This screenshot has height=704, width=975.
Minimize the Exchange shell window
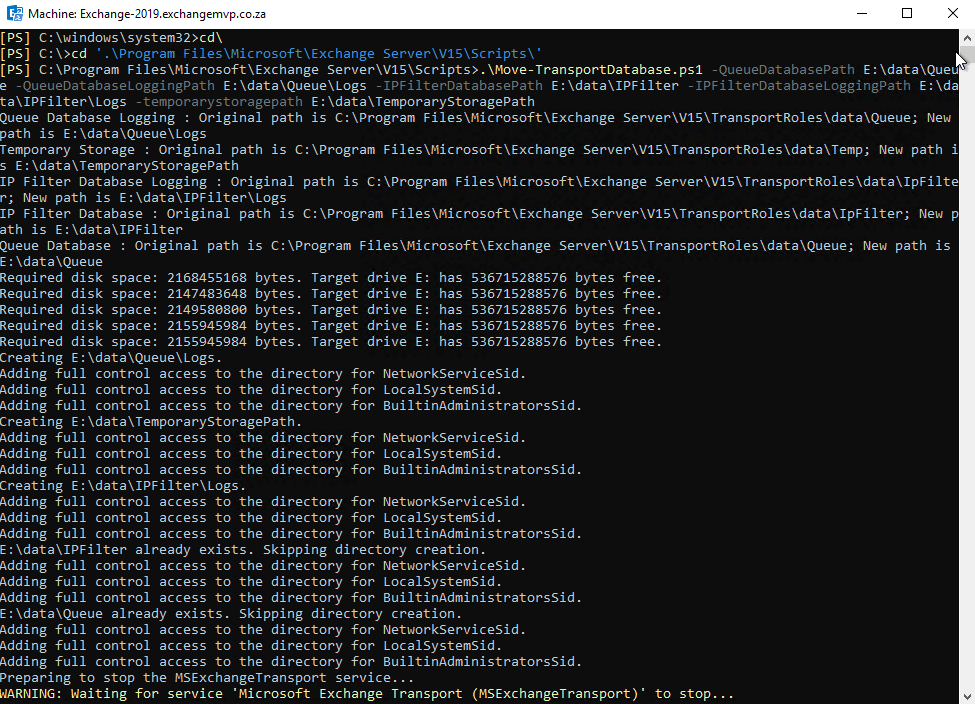point(862,13)
